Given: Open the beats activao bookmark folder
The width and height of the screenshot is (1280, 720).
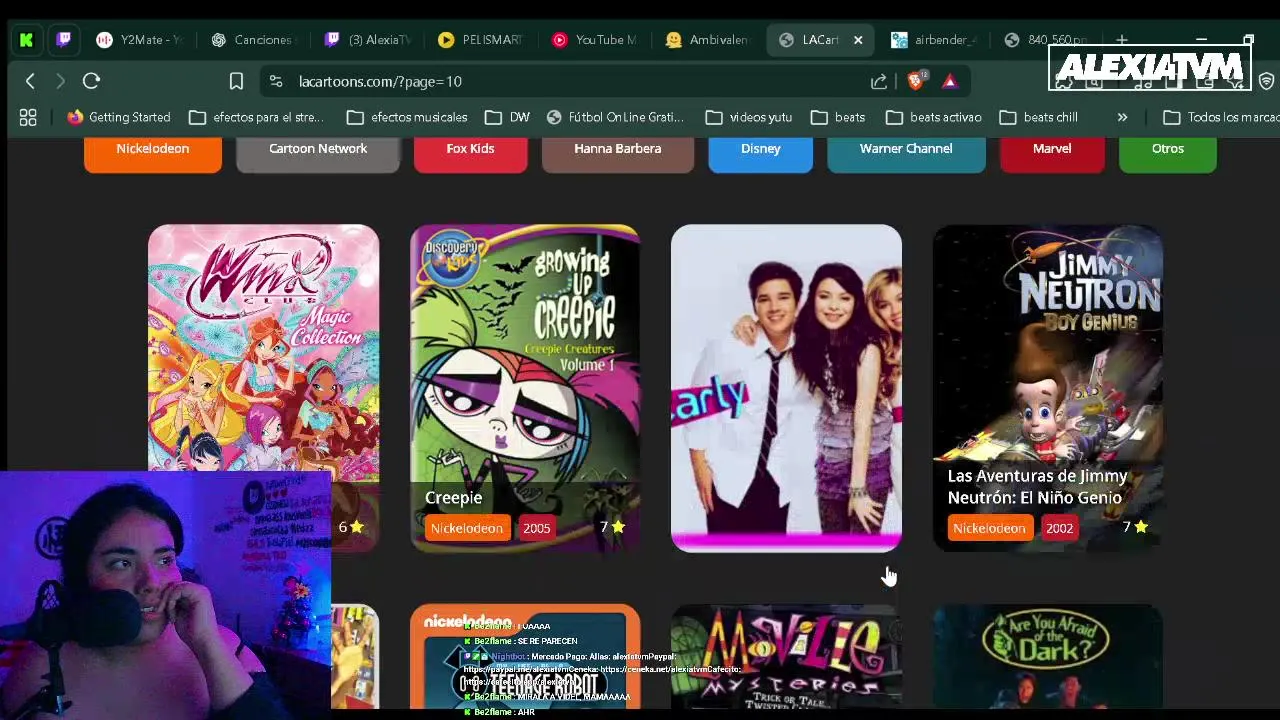Looking at the screenshot, I should coord(934,117).
